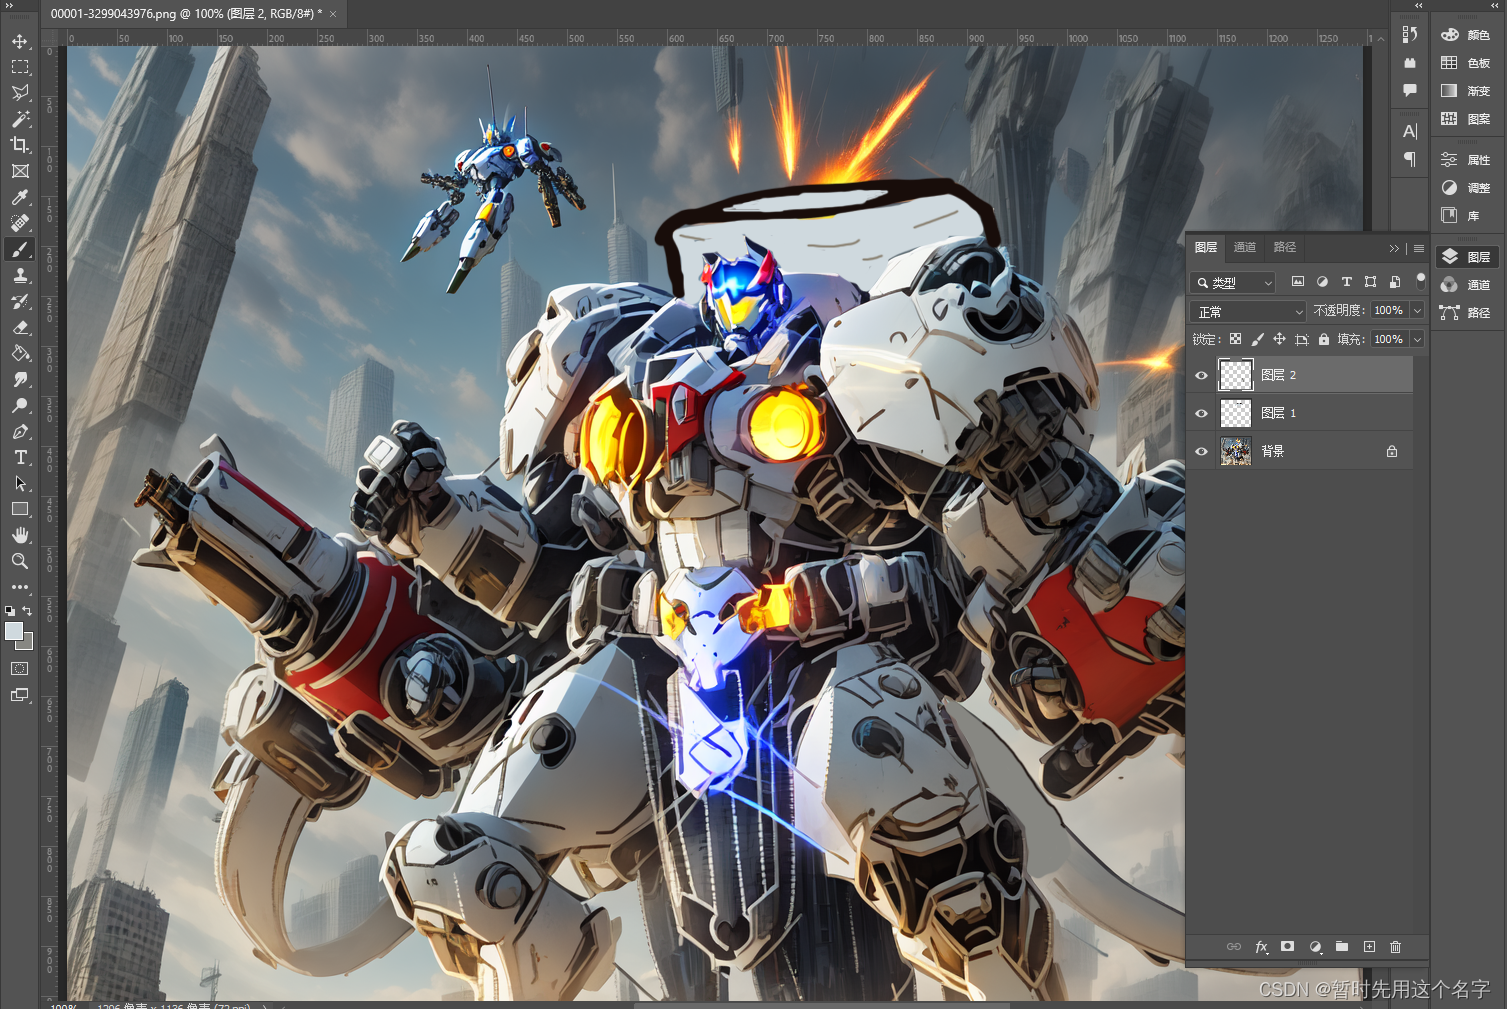Select the Paint Bucket tool
This screenshot has width=1507, height=1009.
coord(20,353)
